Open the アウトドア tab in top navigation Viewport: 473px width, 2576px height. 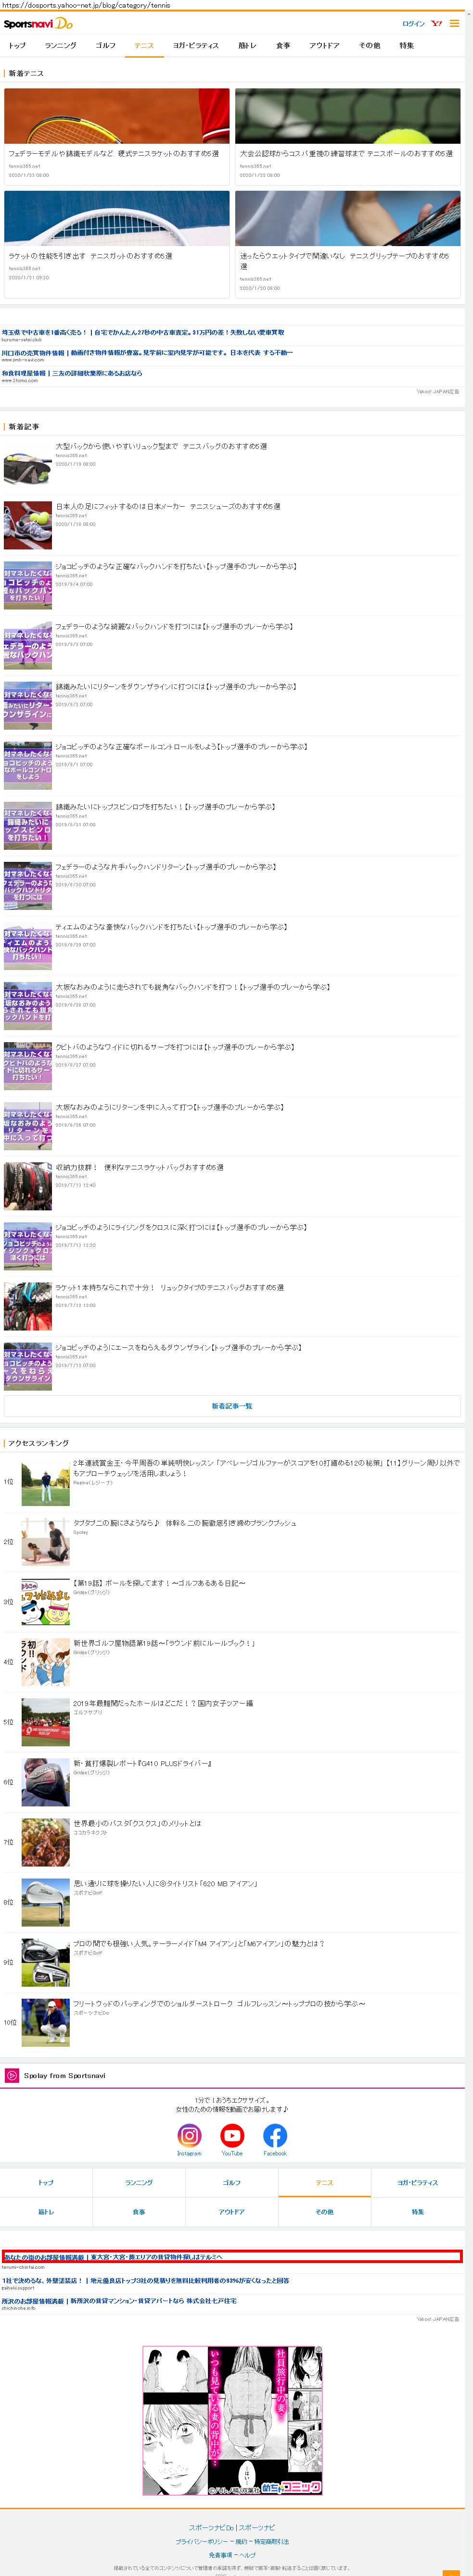tap(324, 45)
